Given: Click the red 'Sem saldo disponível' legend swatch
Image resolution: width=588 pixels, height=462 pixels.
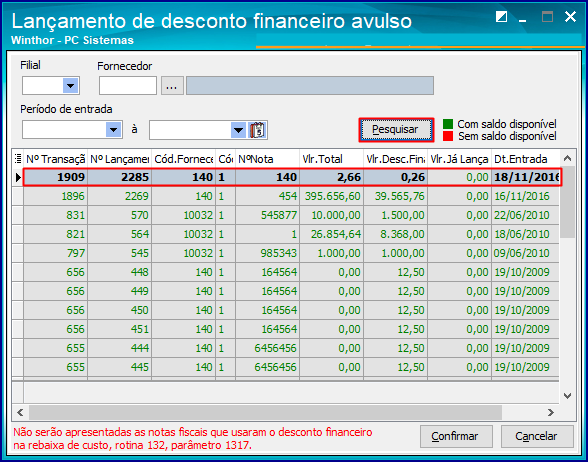Looking at the screenshot, I should coord(448,136).
